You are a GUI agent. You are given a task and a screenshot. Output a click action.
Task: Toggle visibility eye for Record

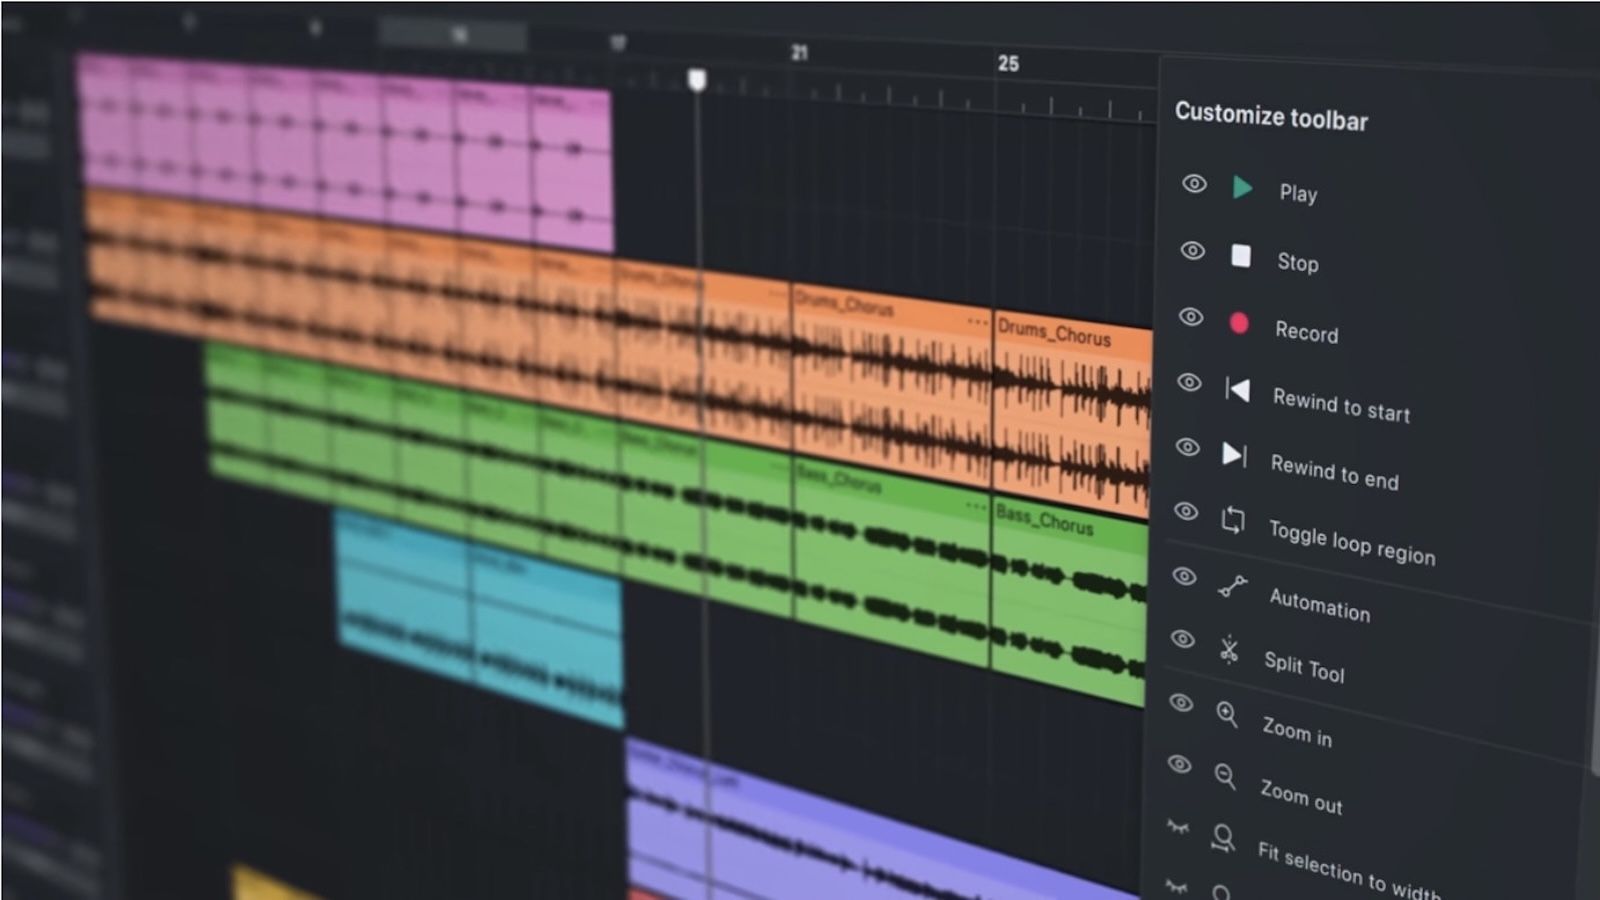point(1190,317)
